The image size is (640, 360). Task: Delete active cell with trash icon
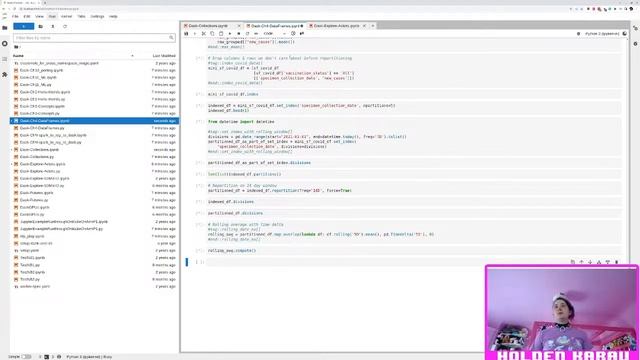(x=617, y=262)
